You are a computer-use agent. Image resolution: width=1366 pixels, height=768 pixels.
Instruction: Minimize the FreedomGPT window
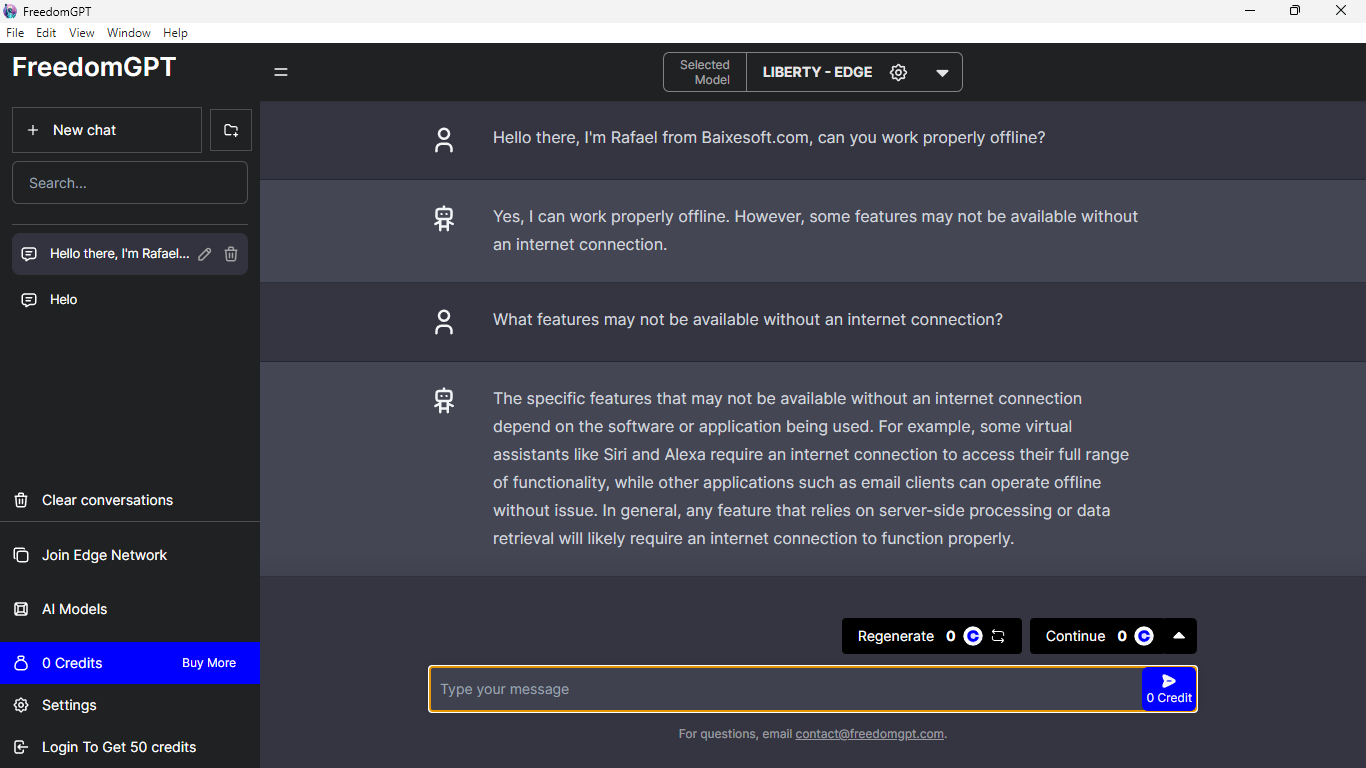point(1250,11)
